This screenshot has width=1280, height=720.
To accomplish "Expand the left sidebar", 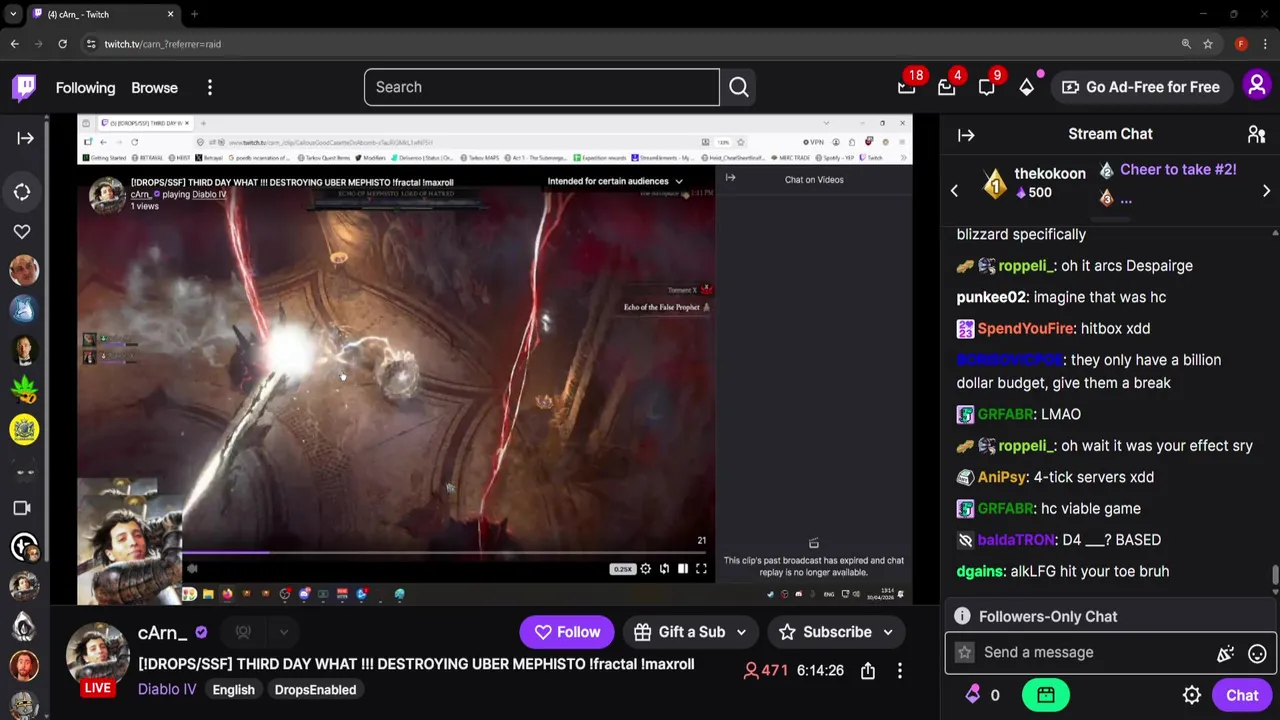I will tap(25, 138).
